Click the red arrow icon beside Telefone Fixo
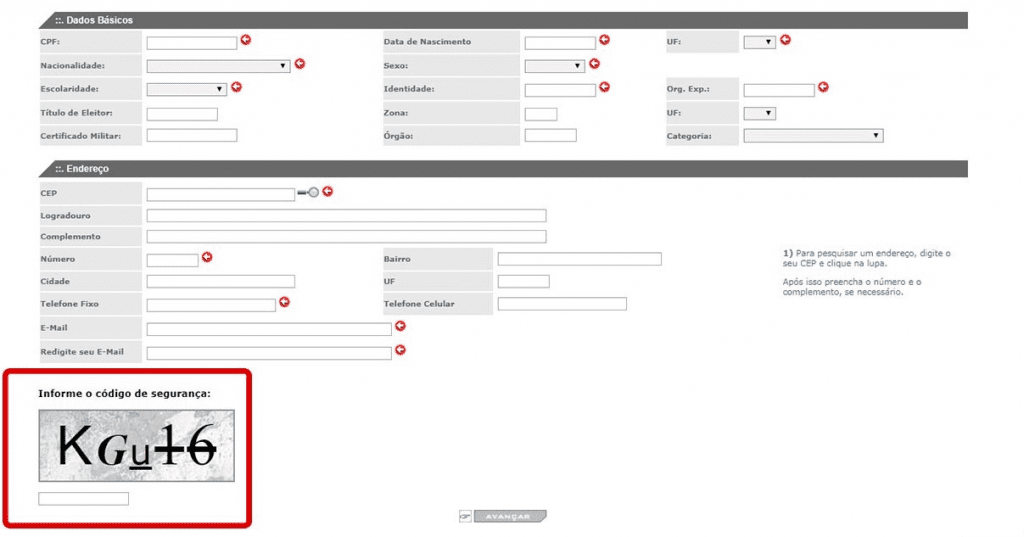Viewport: 1024px width, 537px height. point(285,302)
